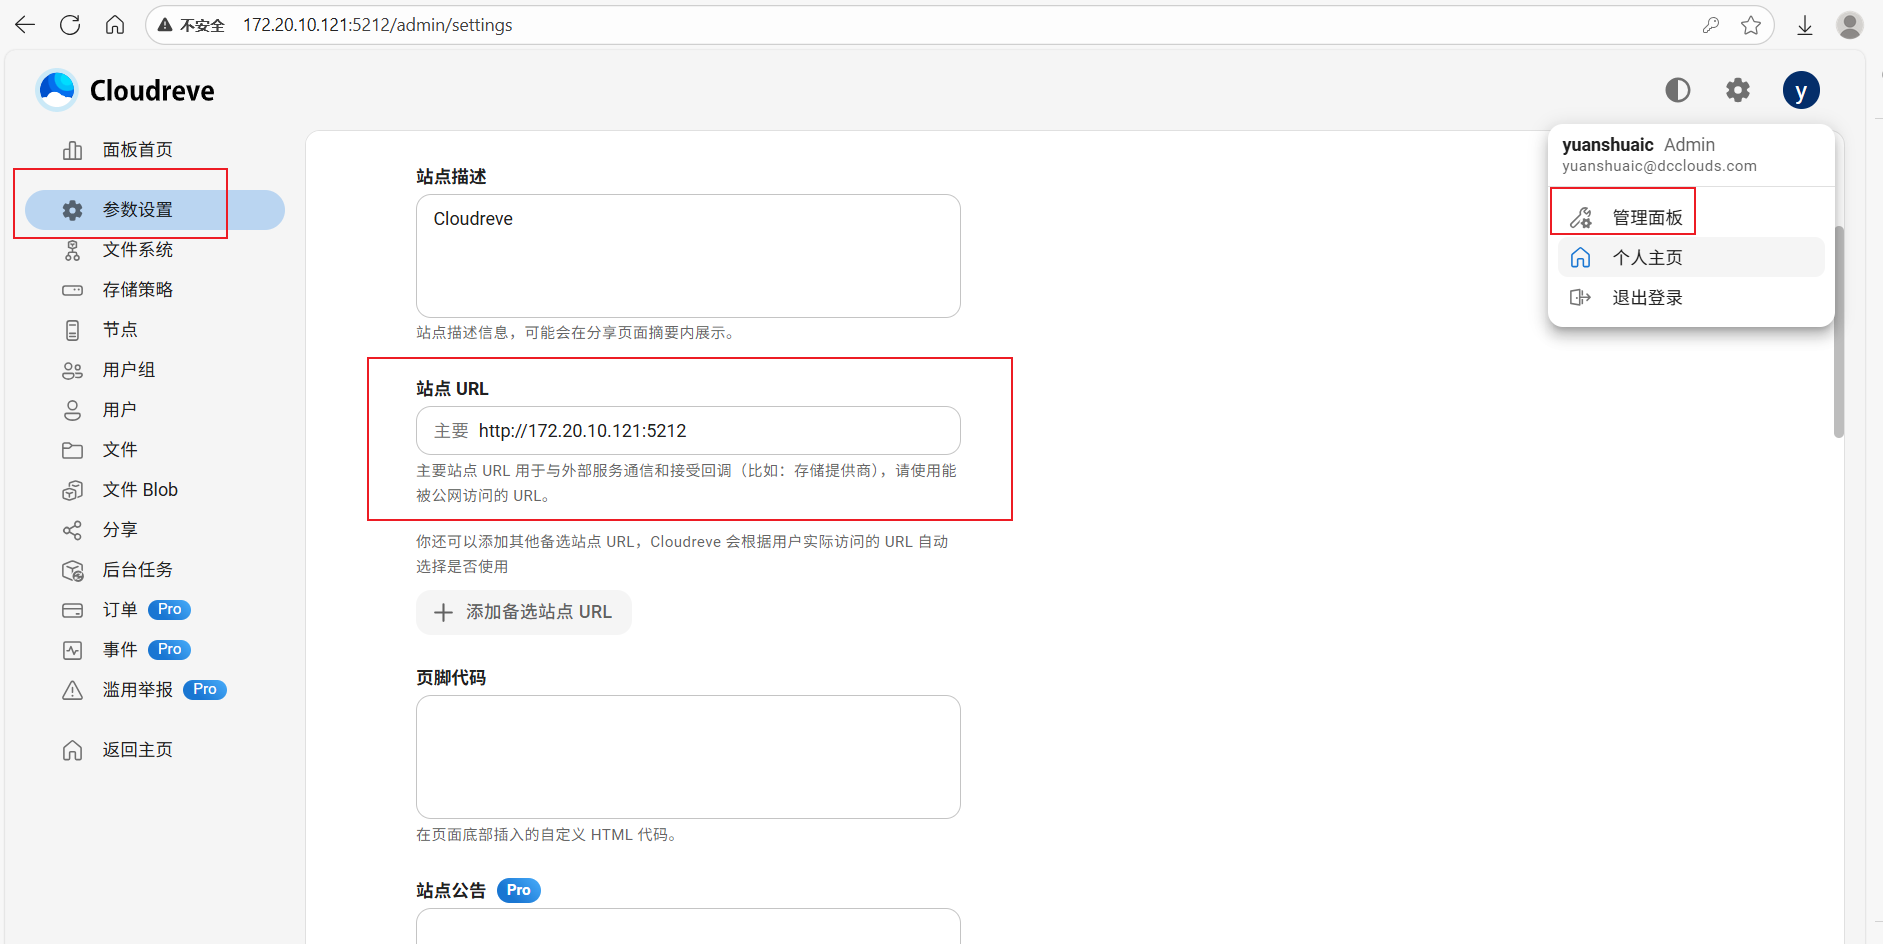
Task: Click the Blob cube icon beside 文件 Blob
Action: click(73, 490)
